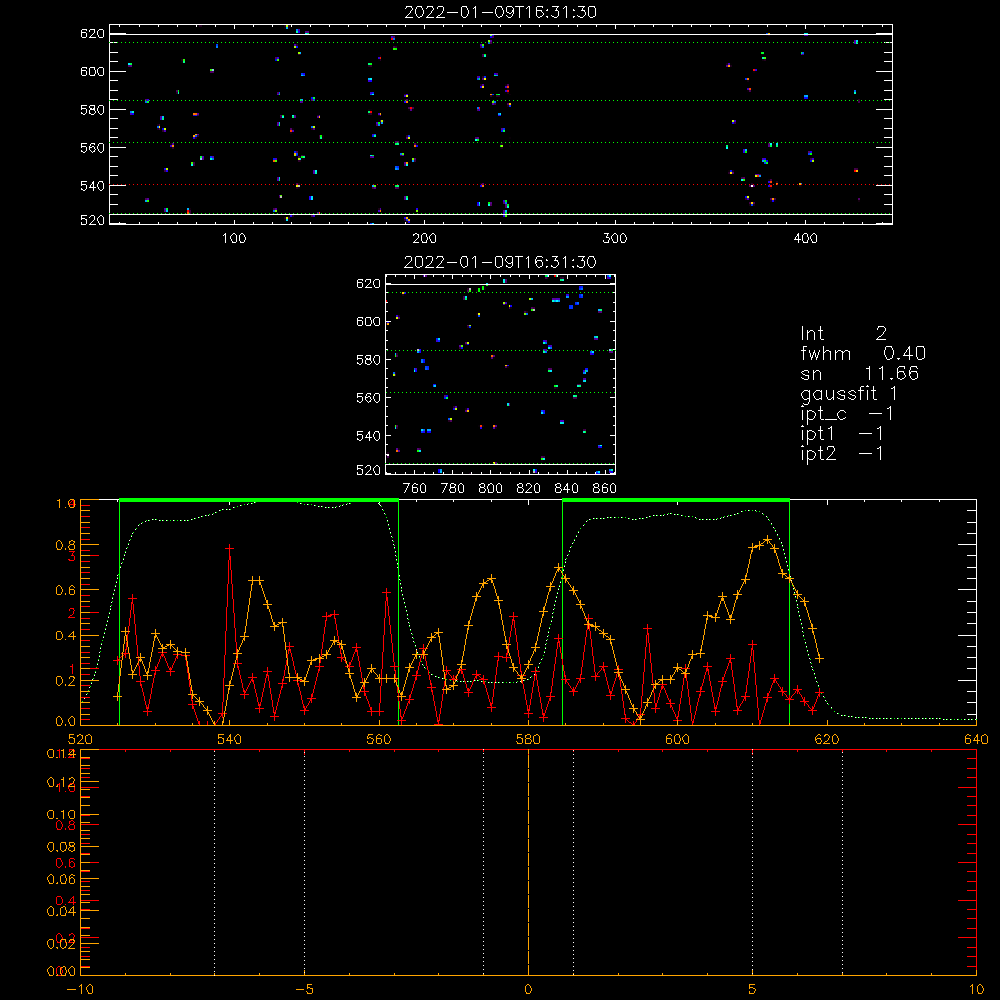This screenshot has height=1000, width=1000.
Task: Click x-axis label 860 on the middle plot
Action: (x=605, y=489)
